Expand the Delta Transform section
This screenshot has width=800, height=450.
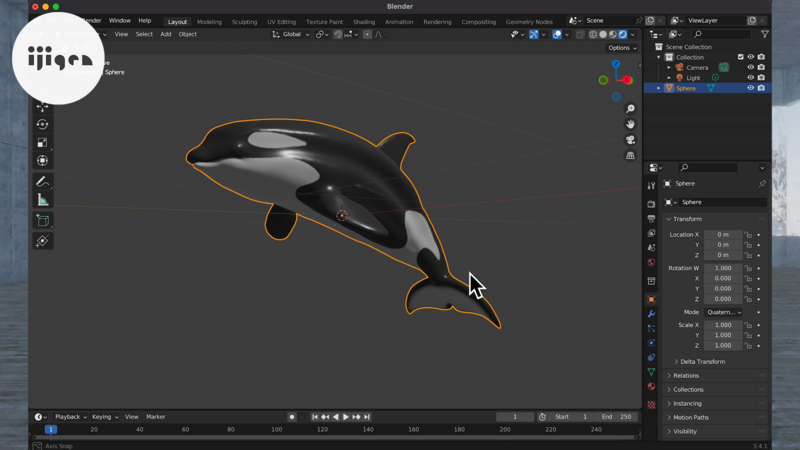[702, 362]
